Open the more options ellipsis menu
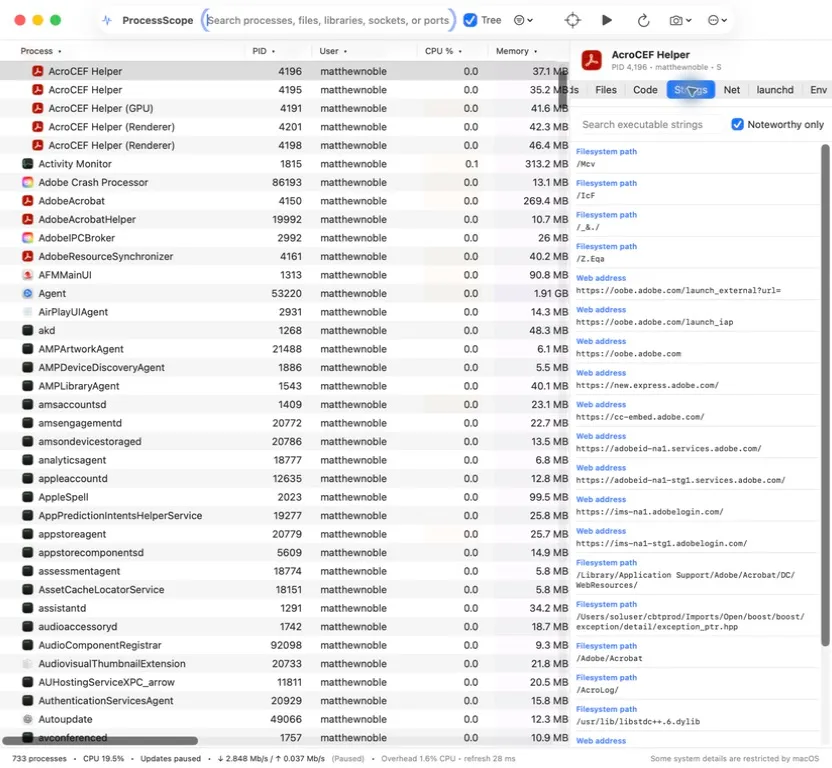This screenshot has height=768, width=832. point(717,20)
